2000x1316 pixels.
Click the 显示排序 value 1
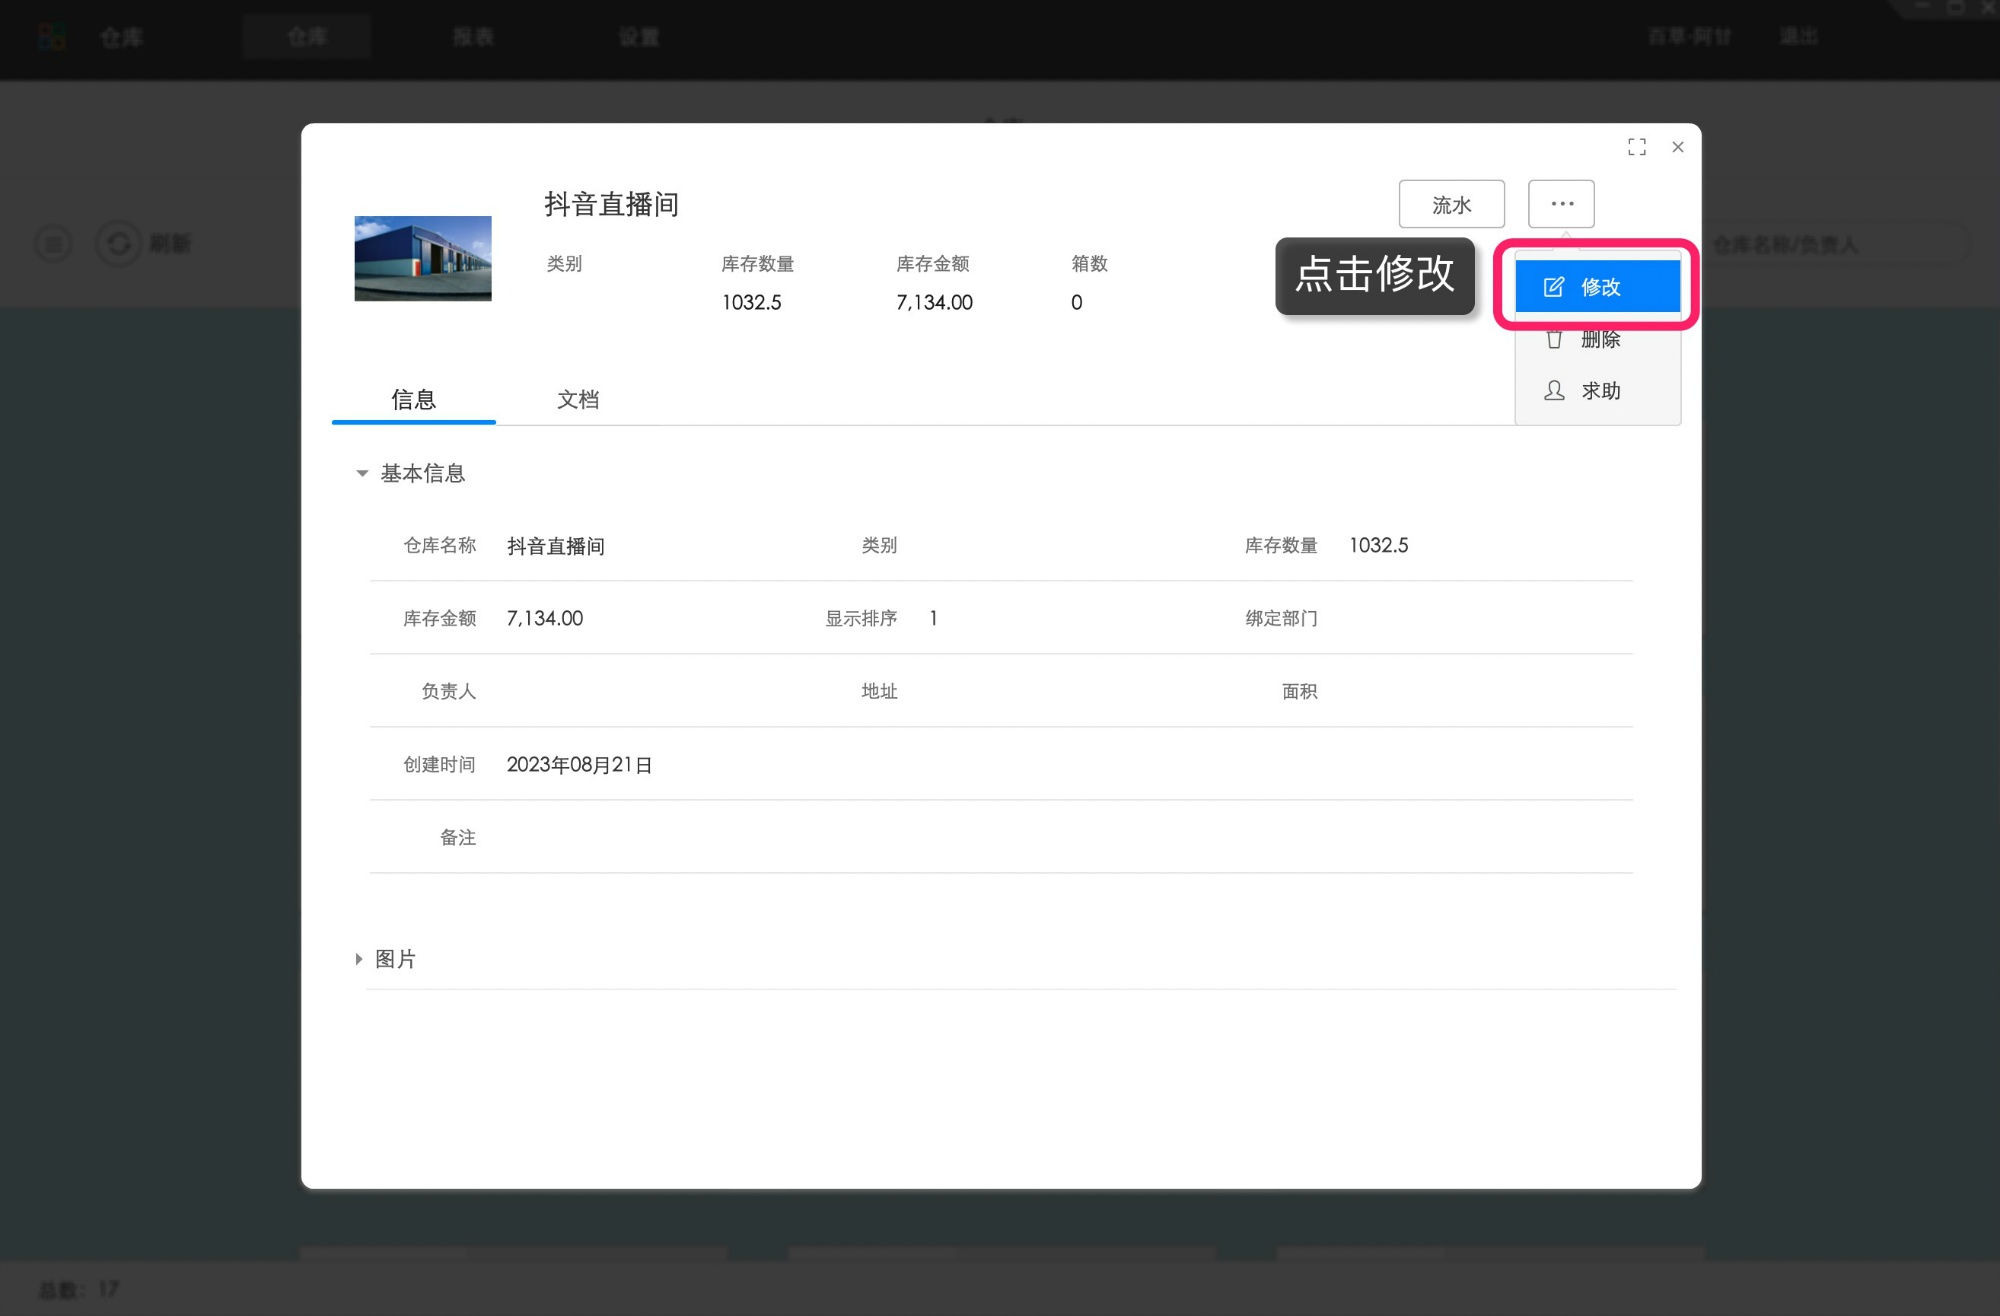tap(933, 618)
